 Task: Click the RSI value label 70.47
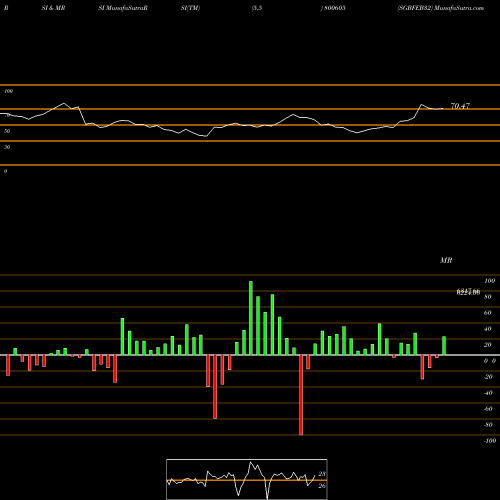460,106
